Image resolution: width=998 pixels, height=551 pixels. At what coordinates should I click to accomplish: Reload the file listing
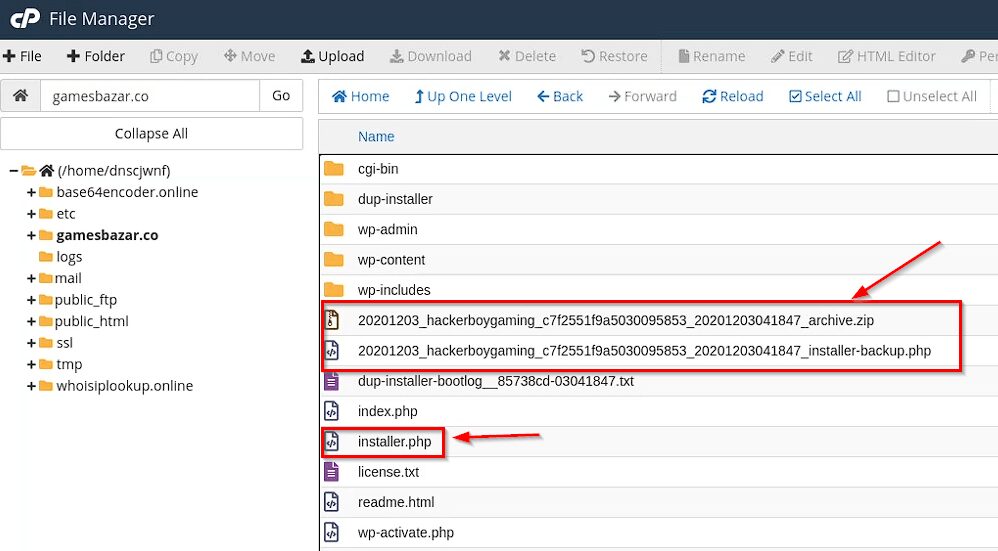(733, 96)
